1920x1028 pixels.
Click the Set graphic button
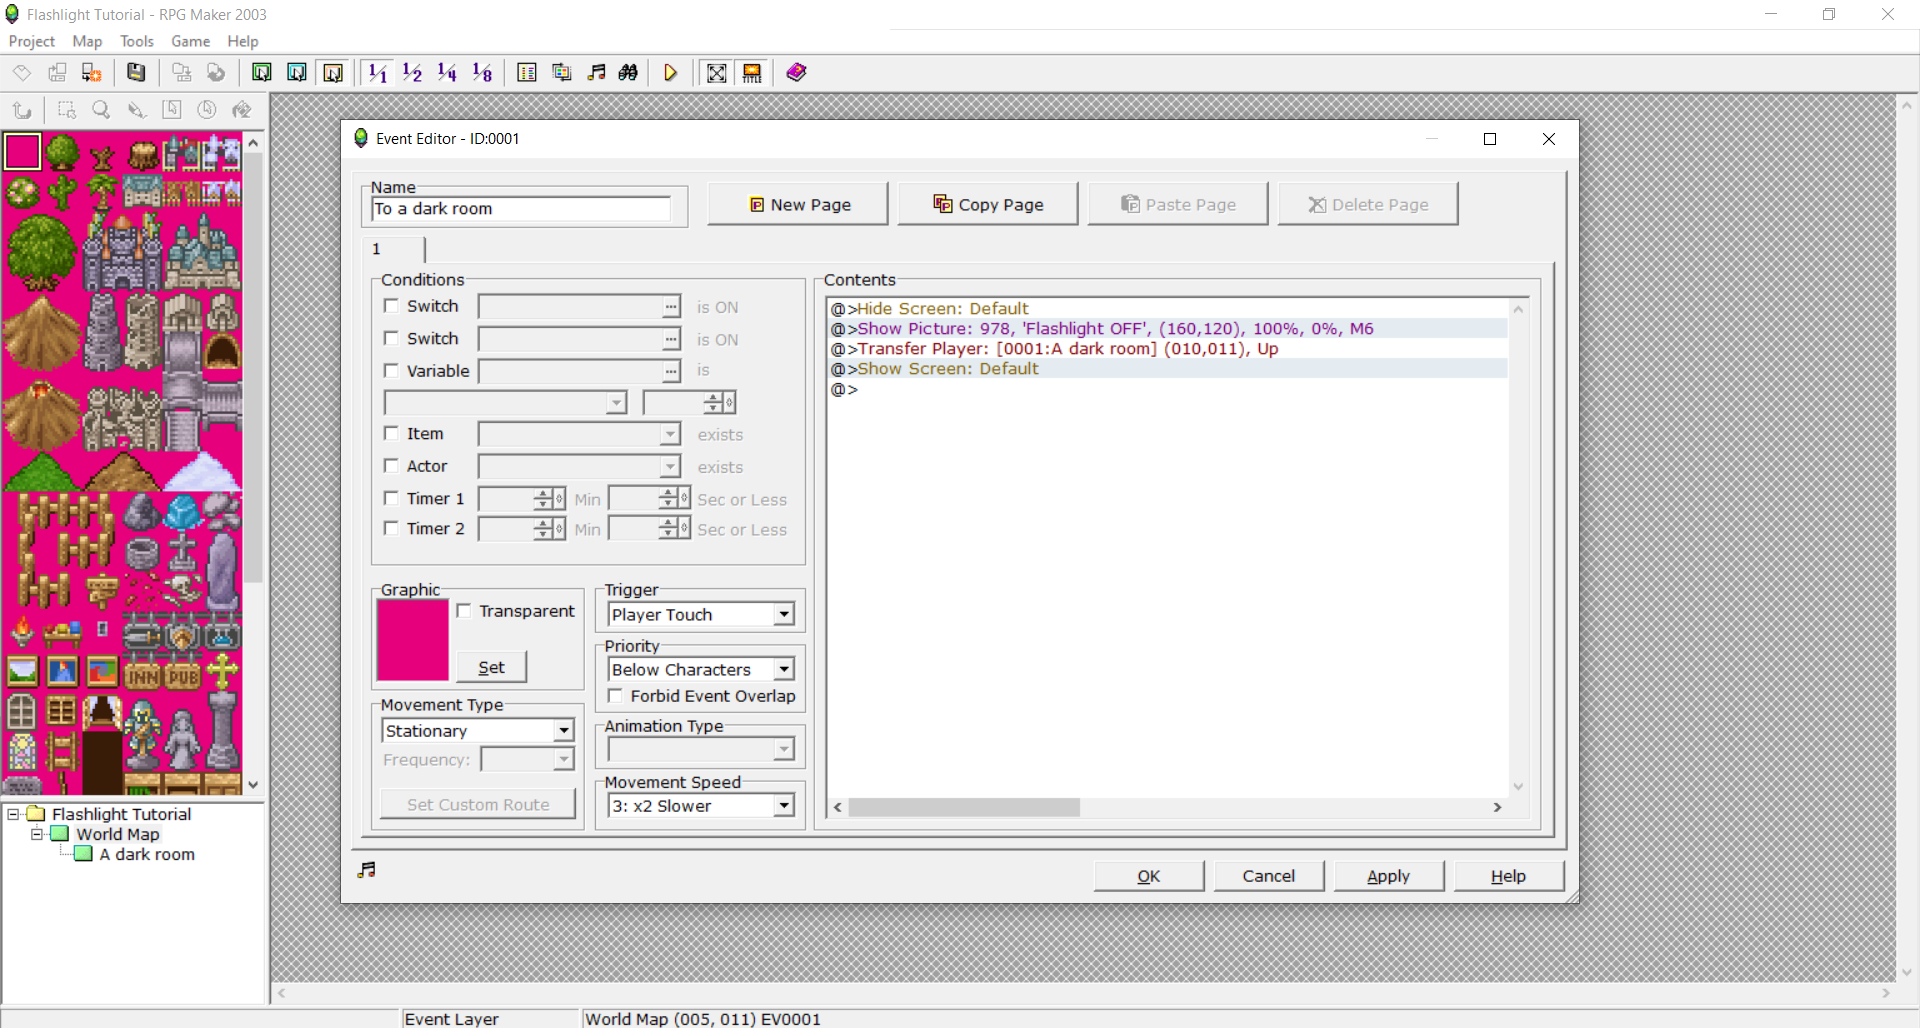click(x=491, y=667)
